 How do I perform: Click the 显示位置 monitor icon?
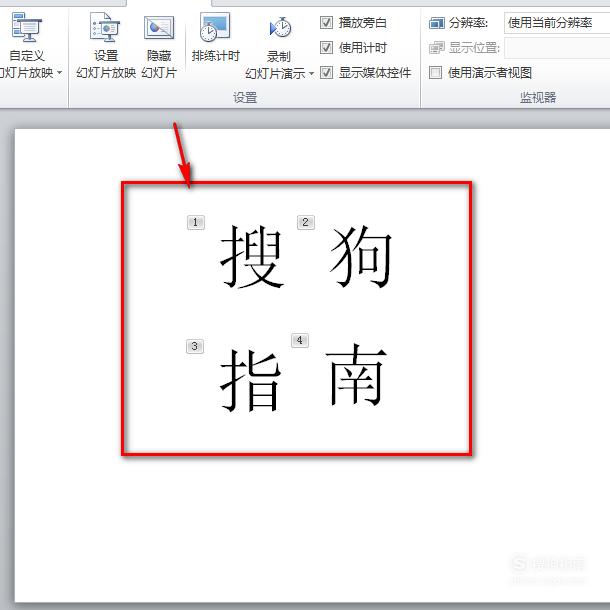tap(436, 48)
